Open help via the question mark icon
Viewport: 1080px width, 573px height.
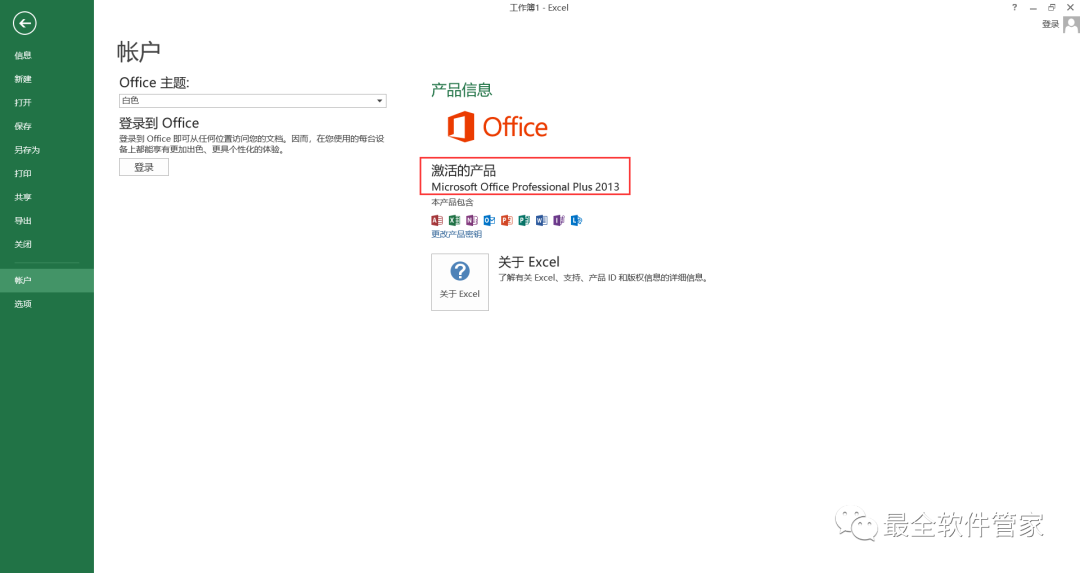click(1014, 8)
